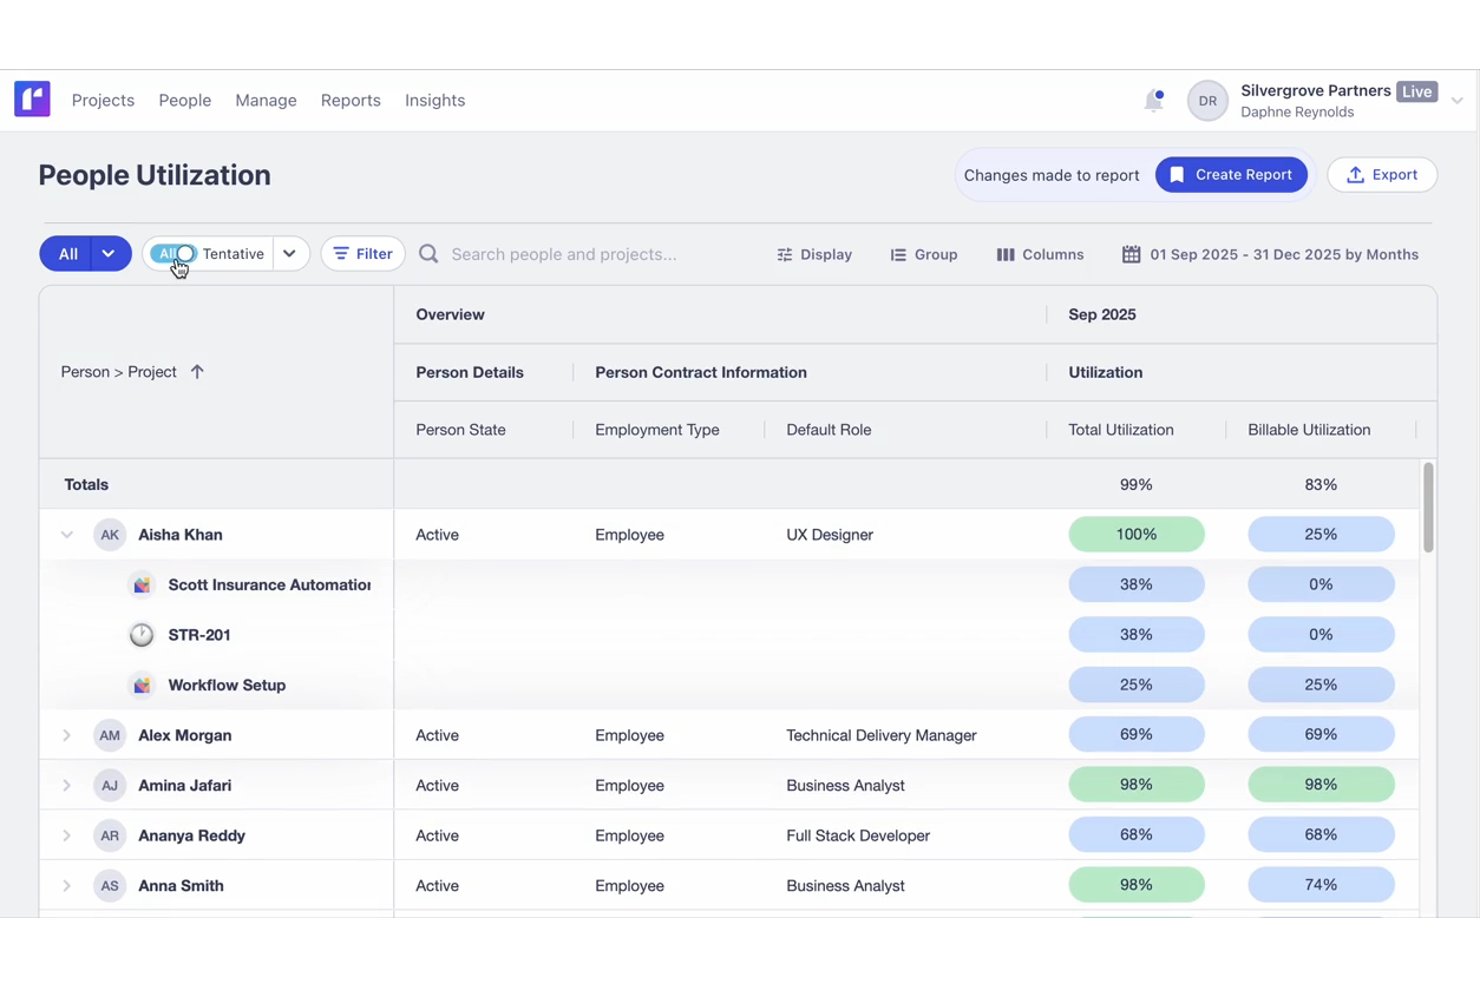The height and width of the screenshot is (987, 1480).
Task: Open the People menu
Action: tap(185, 100)
